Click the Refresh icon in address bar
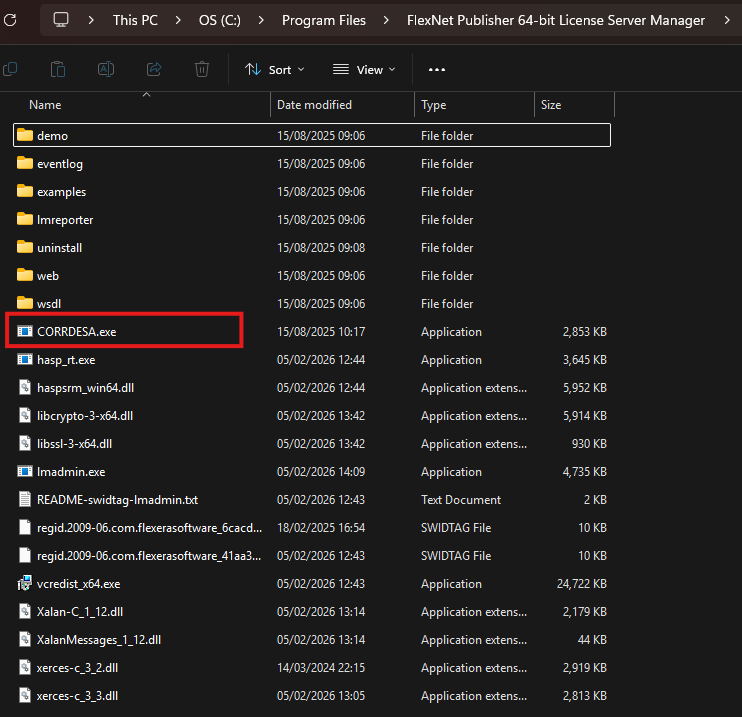 [10, 20]
